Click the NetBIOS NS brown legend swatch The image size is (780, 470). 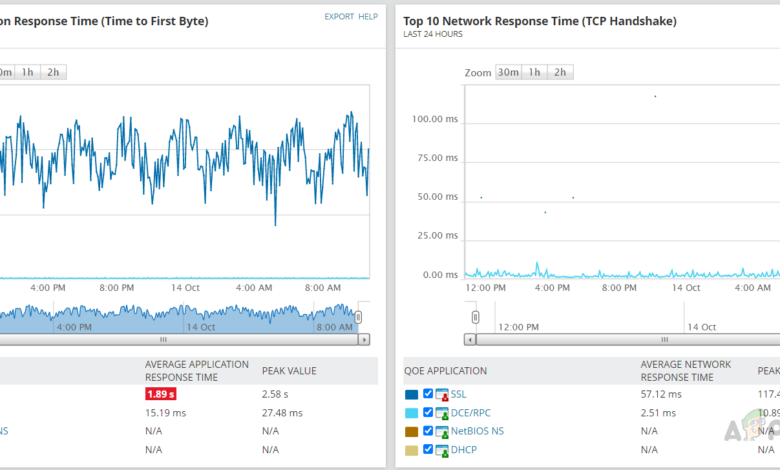coord(411,431)
